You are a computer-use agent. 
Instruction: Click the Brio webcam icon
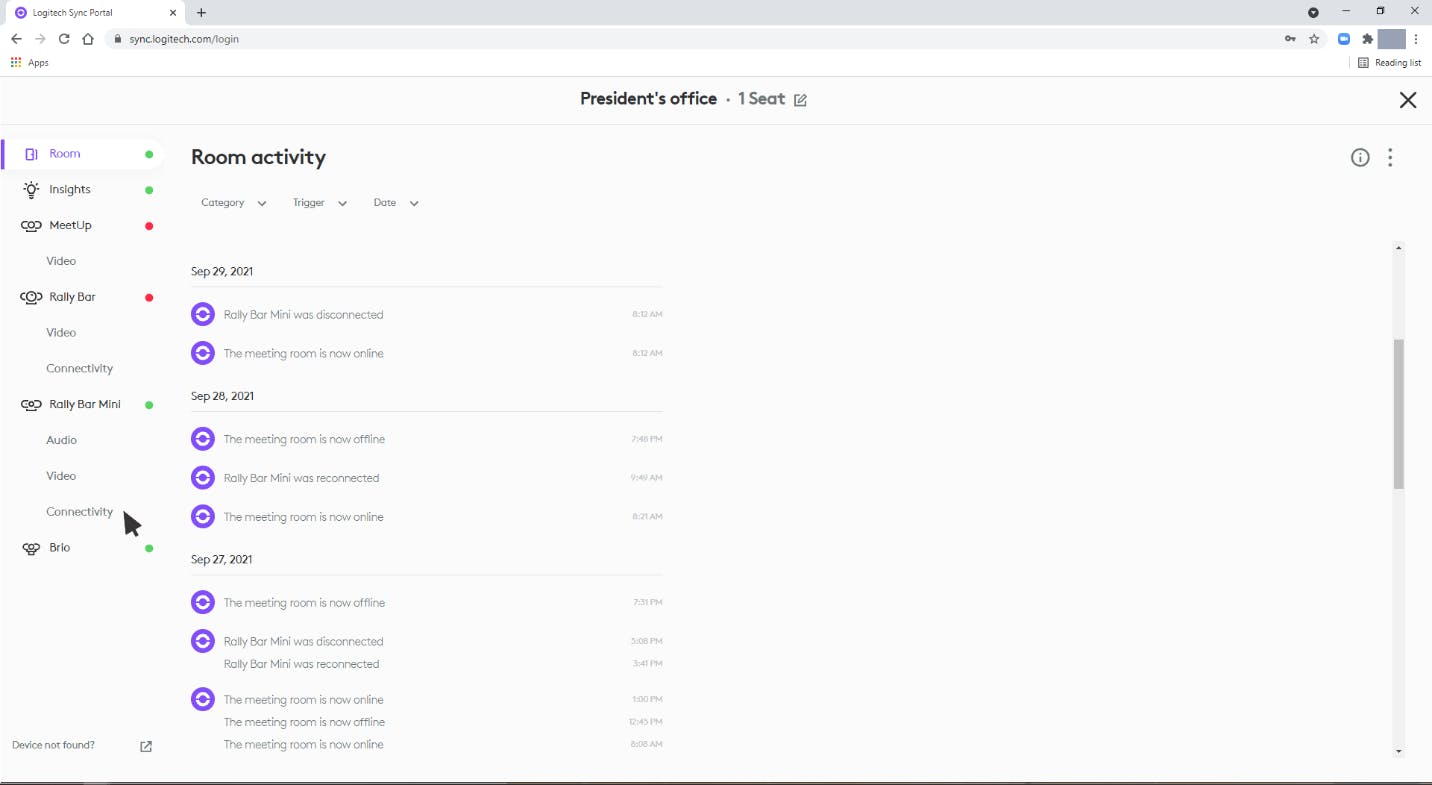click(31, 548)
